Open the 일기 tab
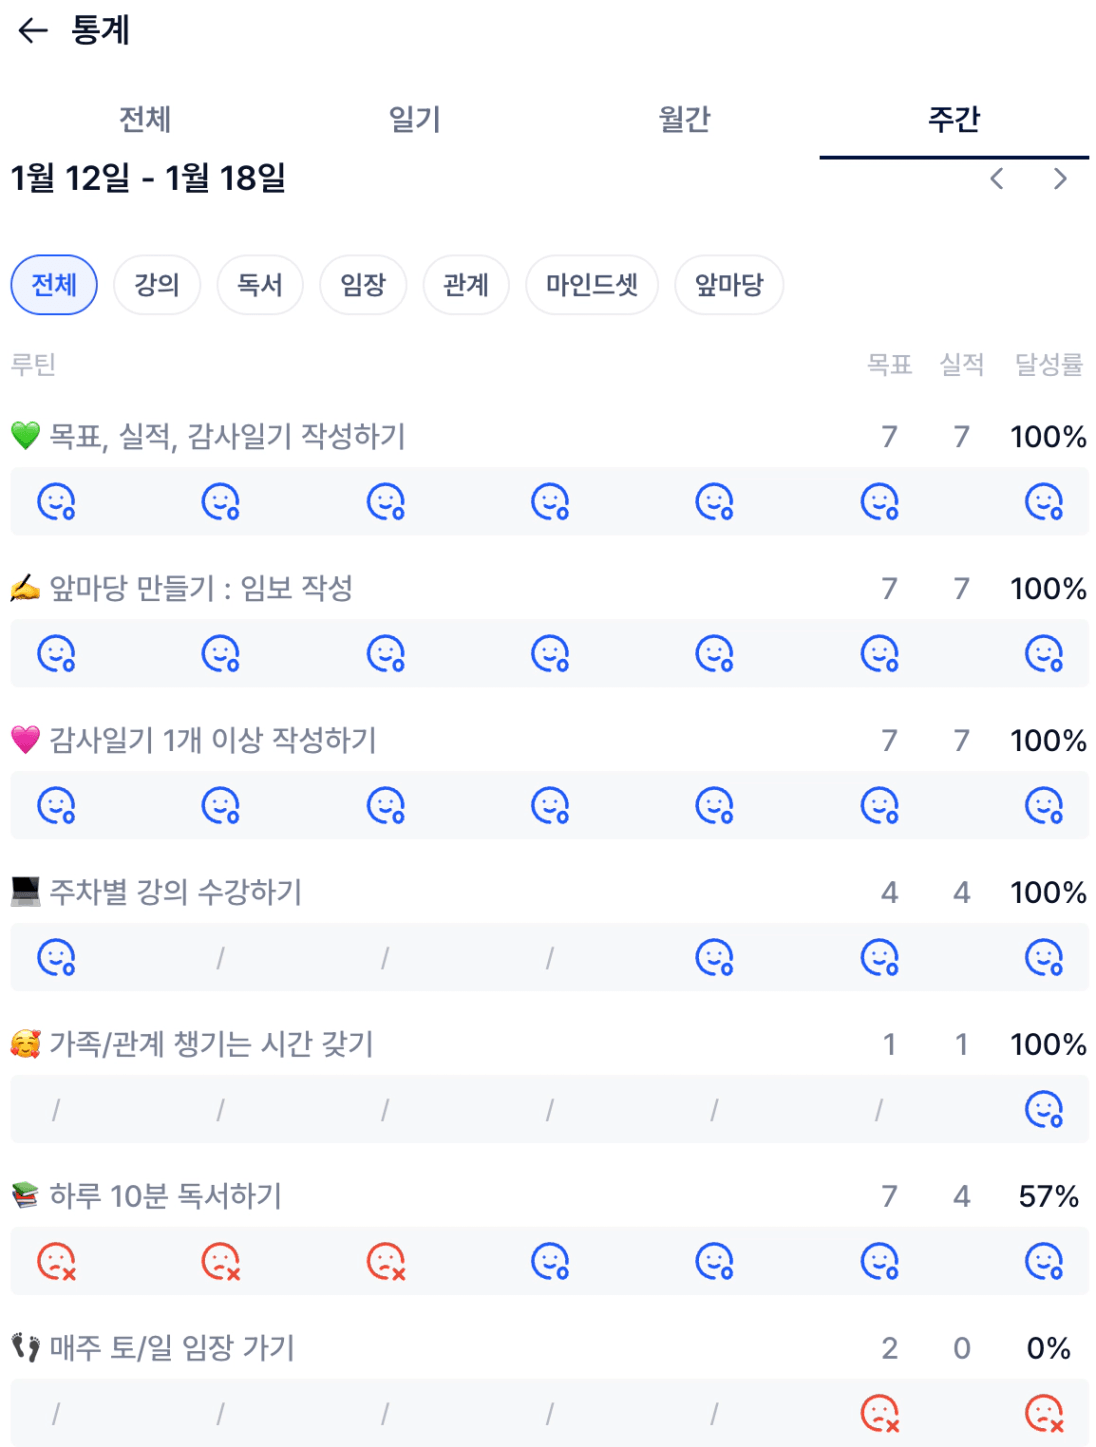 (x=414, y=119)
